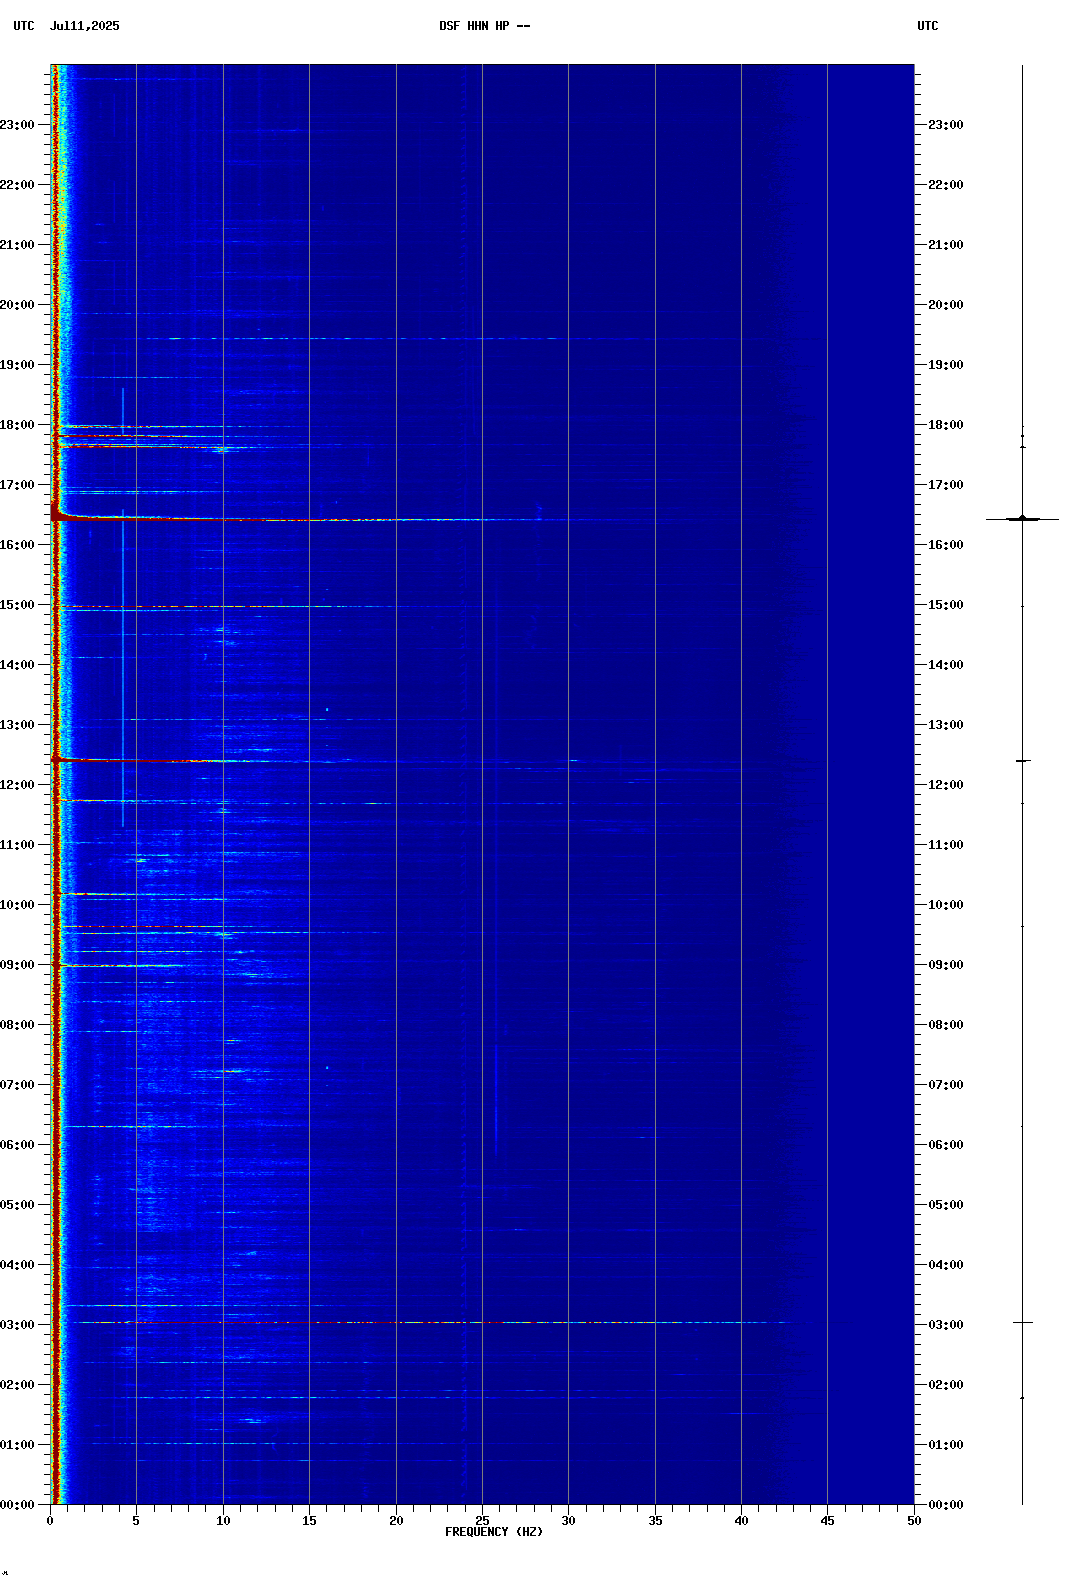
Task: Click 18:00 on the right time axis
Action: [946, 425]
